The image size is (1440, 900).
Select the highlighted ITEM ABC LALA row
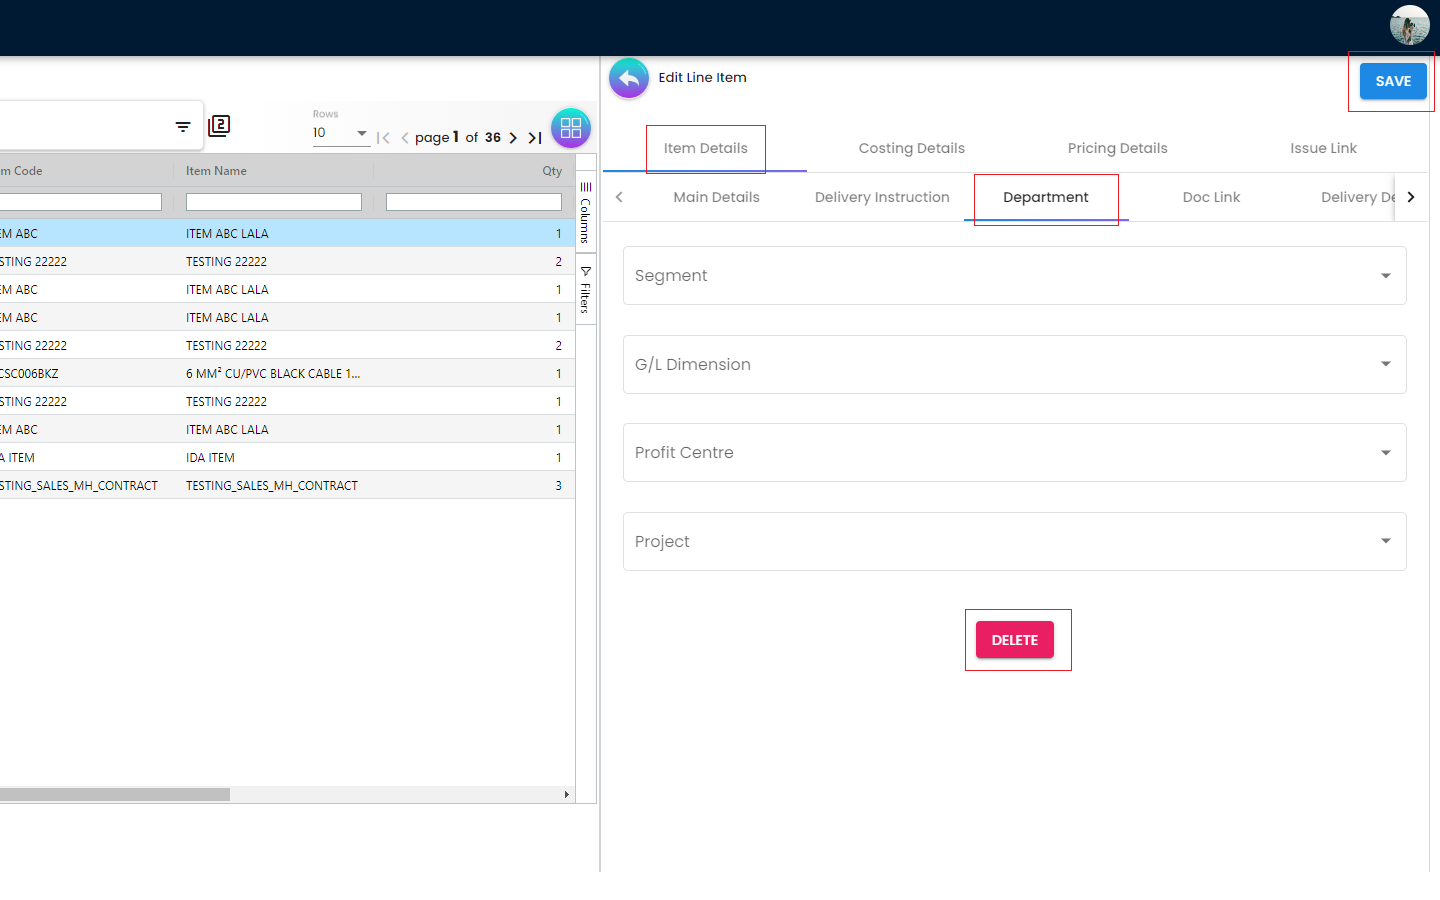[287, 233]
